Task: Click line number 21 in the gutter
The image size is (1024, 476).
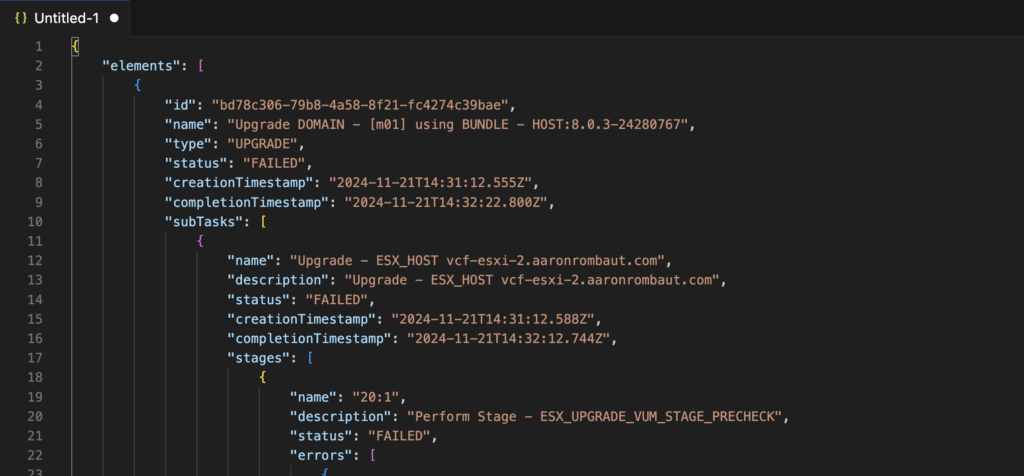Action: (35, 435)
